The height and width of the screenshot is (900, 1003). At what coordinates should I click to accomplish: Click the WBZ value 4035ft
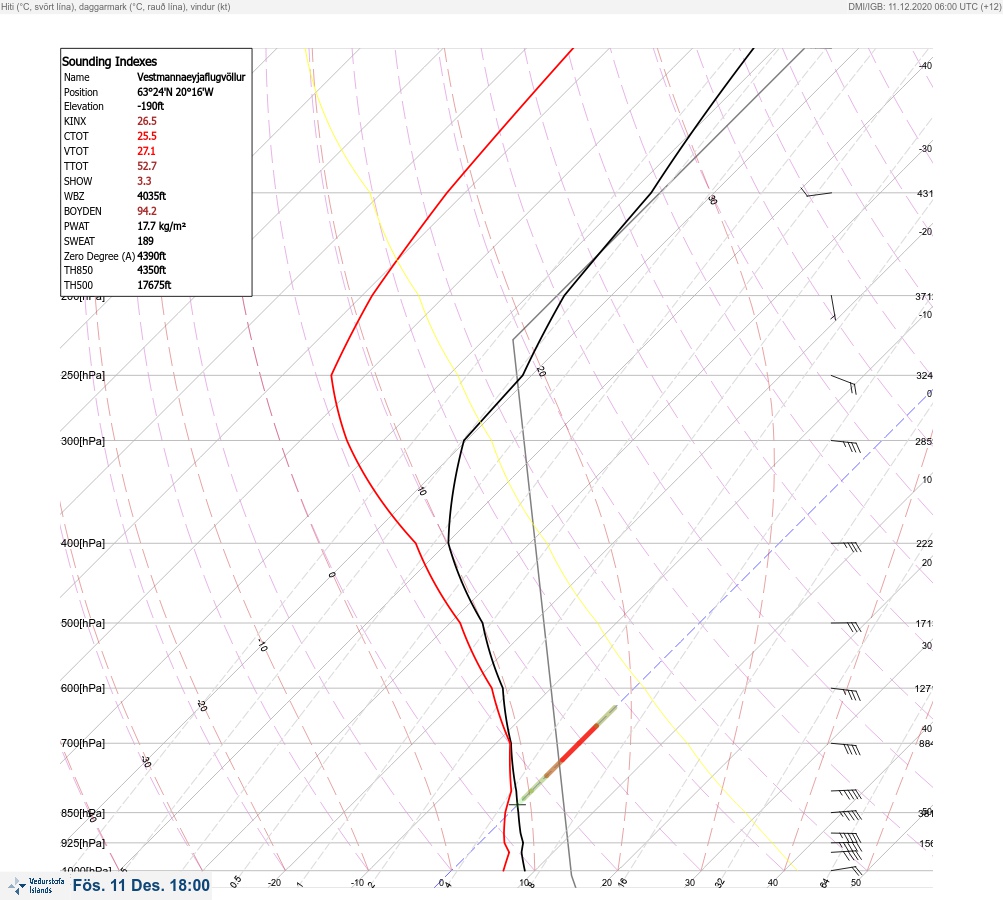pyautogui.click(x=152, y=196)
